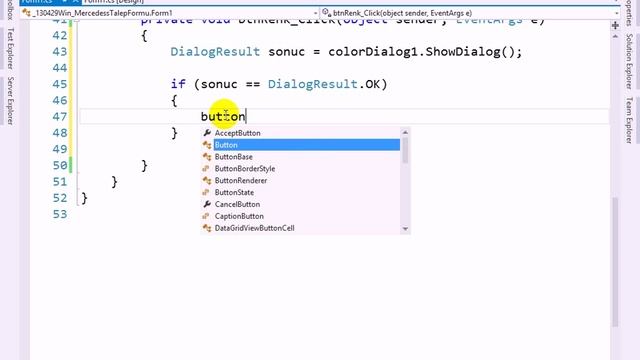640x360 pixels.
Task: Click the sonuc variable on line 43
Action: 287,52
